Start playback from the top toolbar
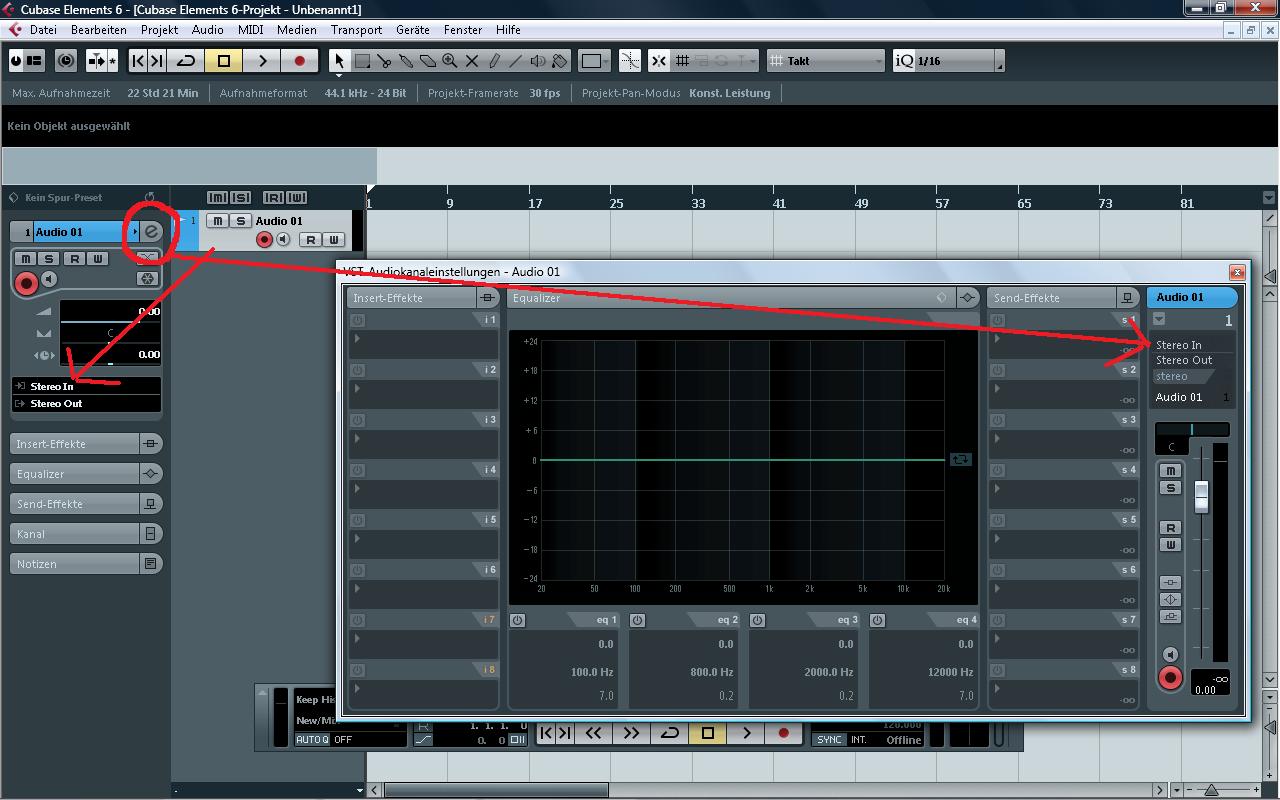Viewport: 1280px width, 800px height. point(262,61)
